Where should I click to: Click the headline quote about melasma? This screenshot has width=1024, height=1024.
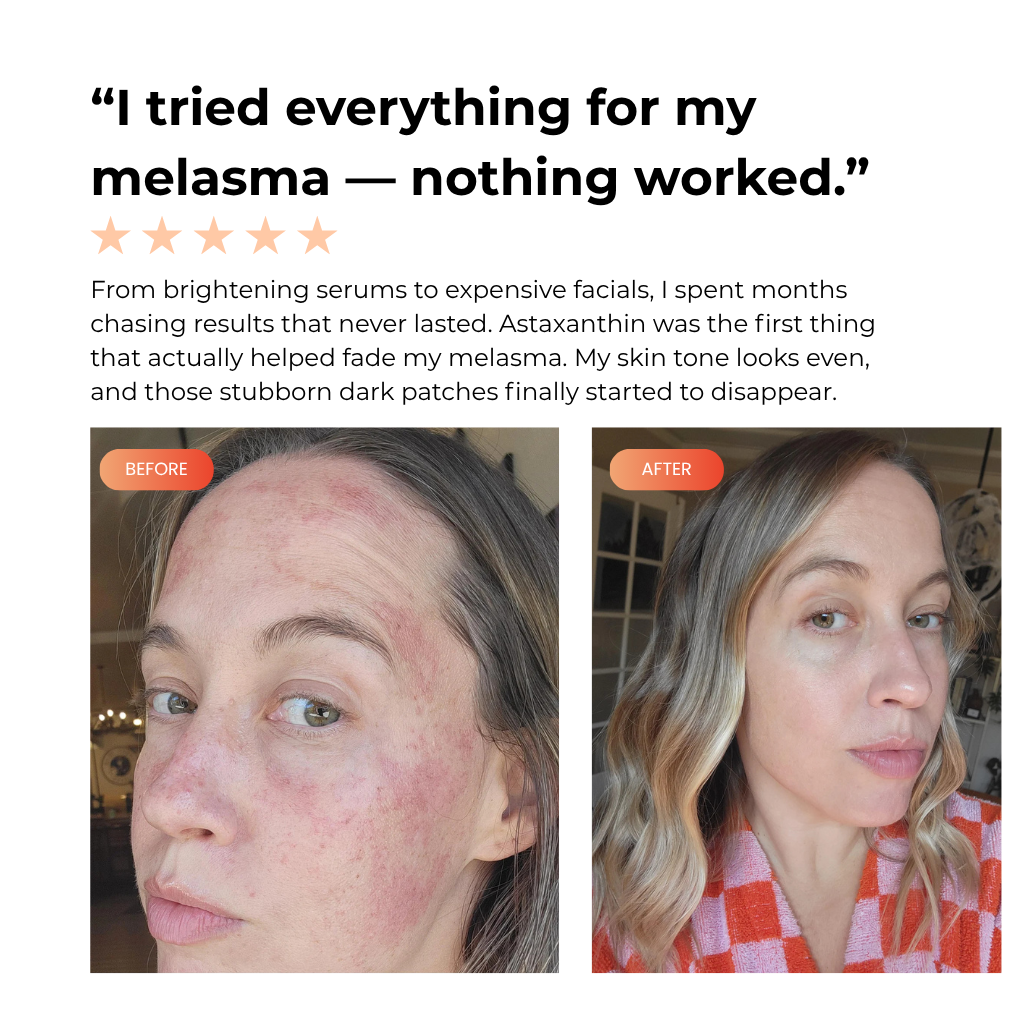pos(480,144)
